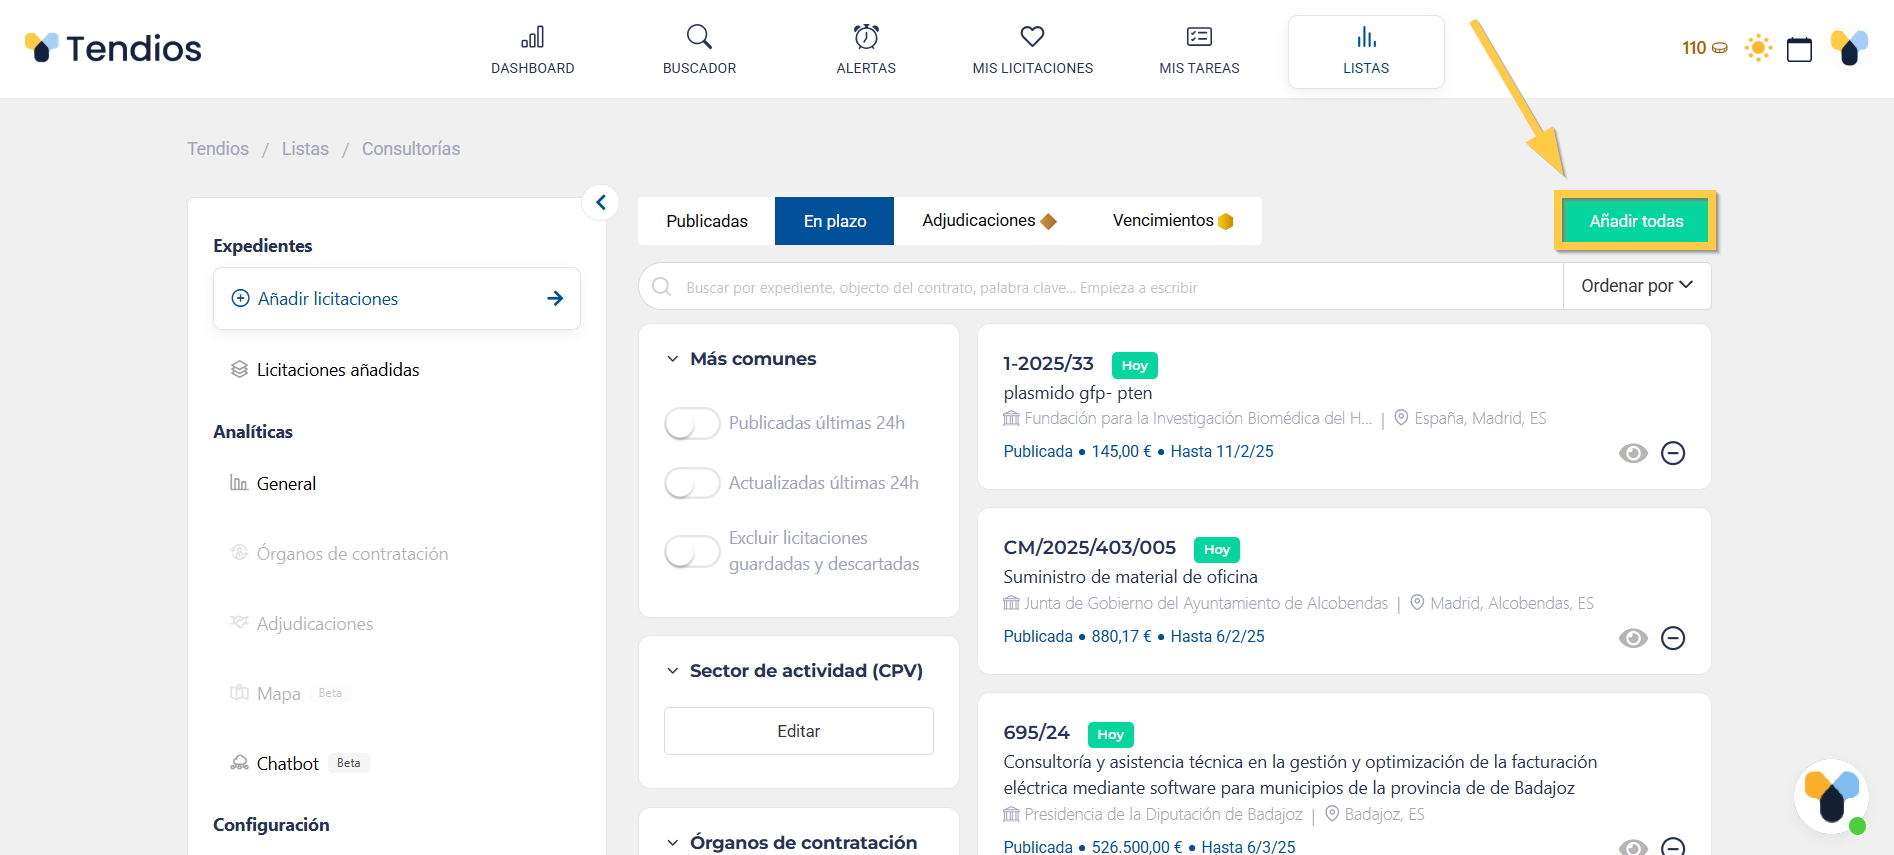The height and width of the screenshot is (855, 1894).
Task: Open the Dashboard bar chart icon
Action: pyautogui.click(x=532, y=38)
